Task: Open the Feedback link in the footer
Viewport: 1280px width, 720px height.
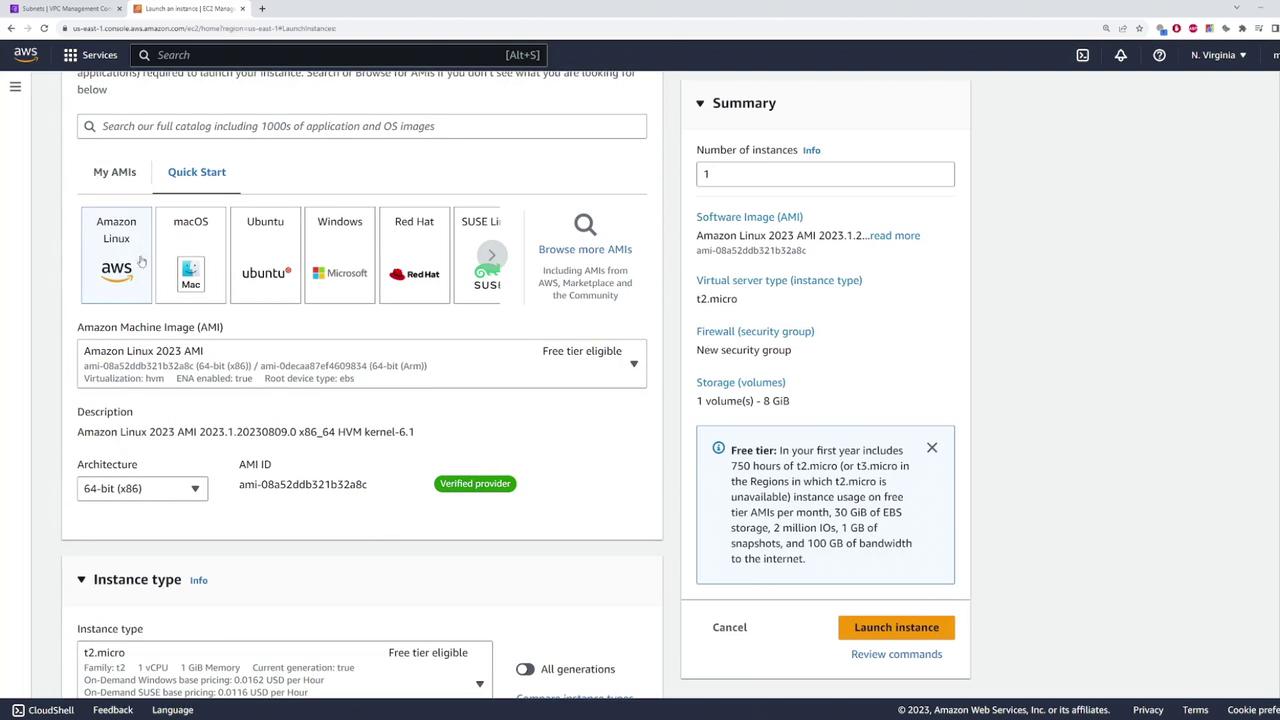Action: click(113, 710)
